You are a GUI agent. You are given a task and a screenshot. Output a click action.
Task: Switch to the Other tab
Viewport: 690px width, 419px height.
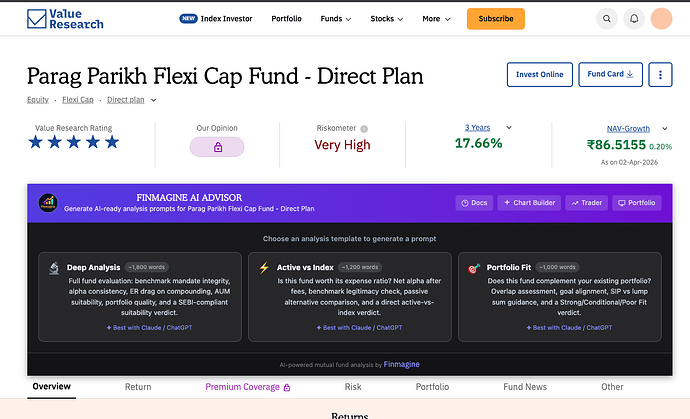click(x=612, y=387)
